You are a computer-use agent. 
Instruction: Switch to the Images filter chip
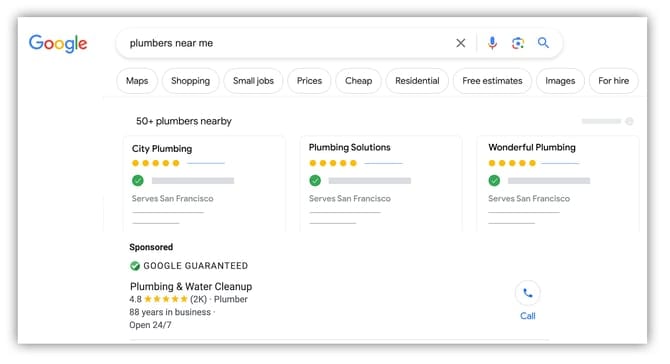pyautogui.click(x=560, y=81)
